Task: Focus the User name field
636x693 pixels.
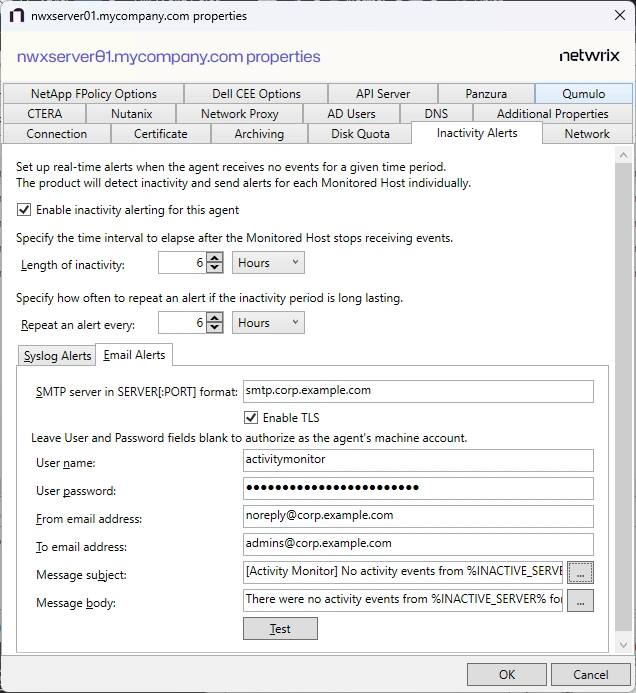Action: (418, 460)
